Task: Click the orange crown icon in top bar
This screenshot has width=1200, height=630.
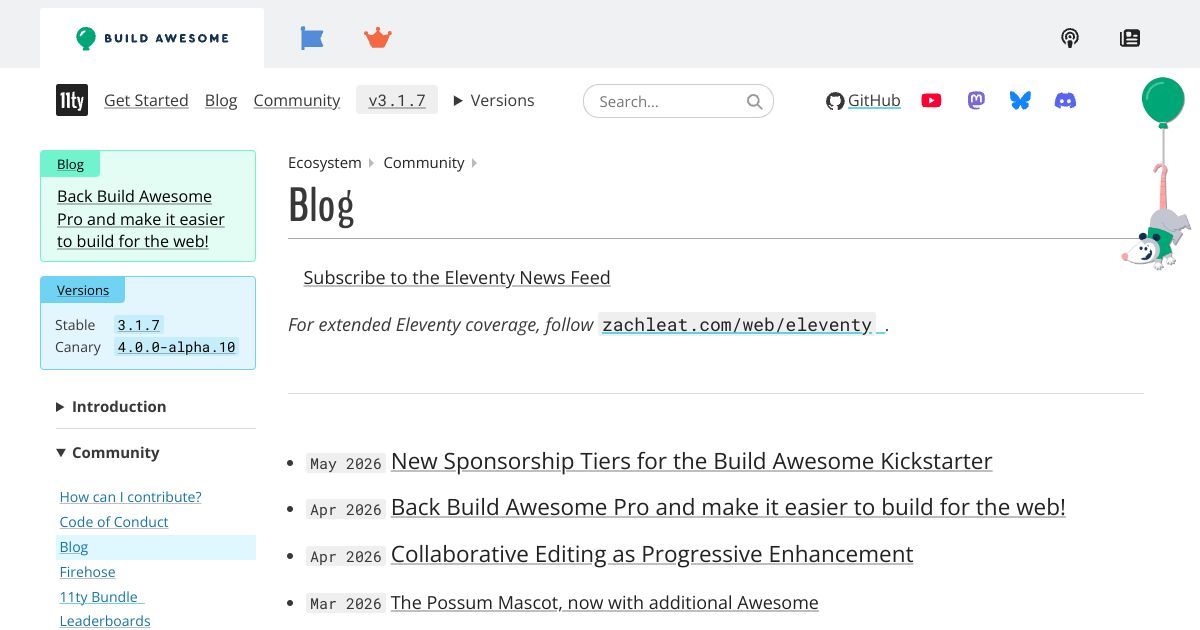Action: (x=378, y=38)
